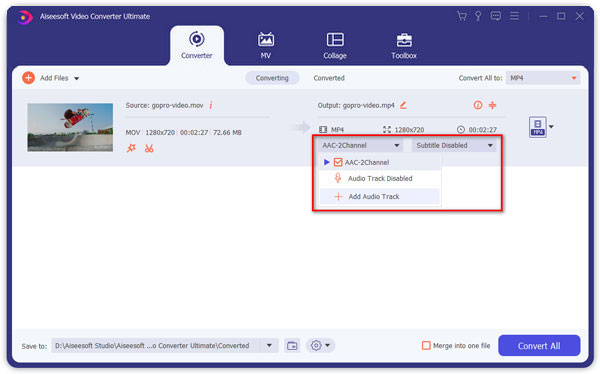
Task: Click the output duration 00:02:27
Action: [483, 130]
